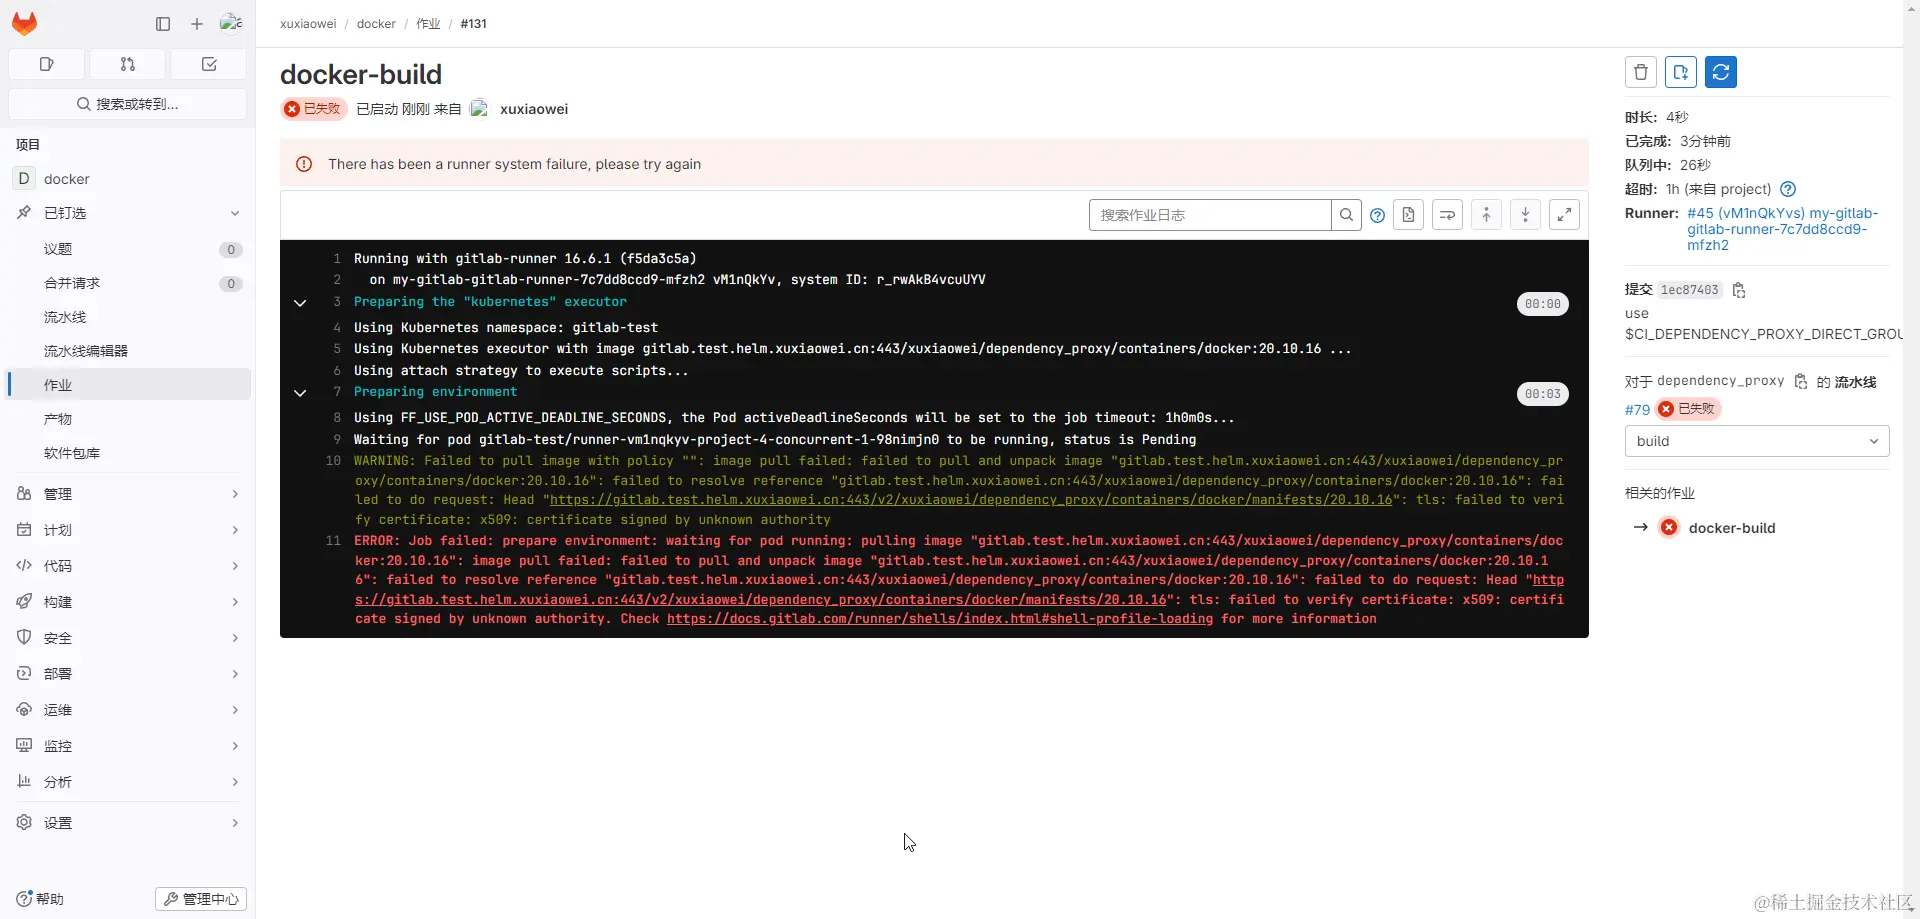Viewport: 1920px width, 919px height.
Task: Click the 搜索或转到 search box
Action: tap(127, 104)
